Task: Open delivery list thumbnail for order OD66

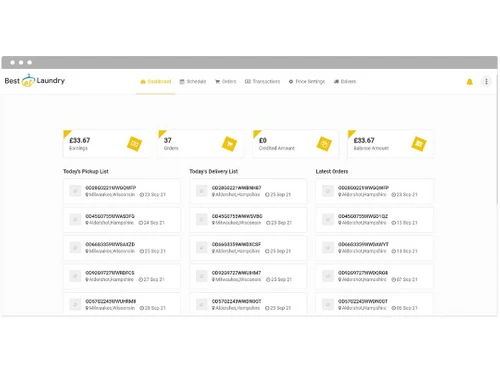Action: pyautogui.click(x=202, y=248)
